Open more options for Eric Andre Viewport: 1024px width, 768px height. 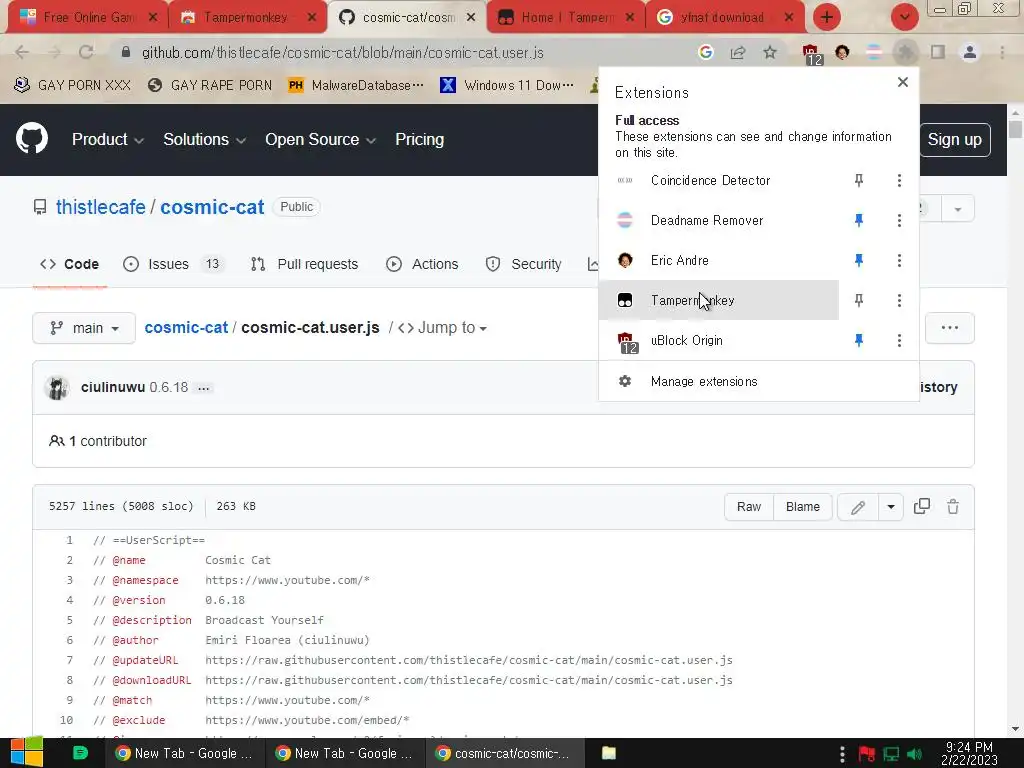click(x=899, y=261)
